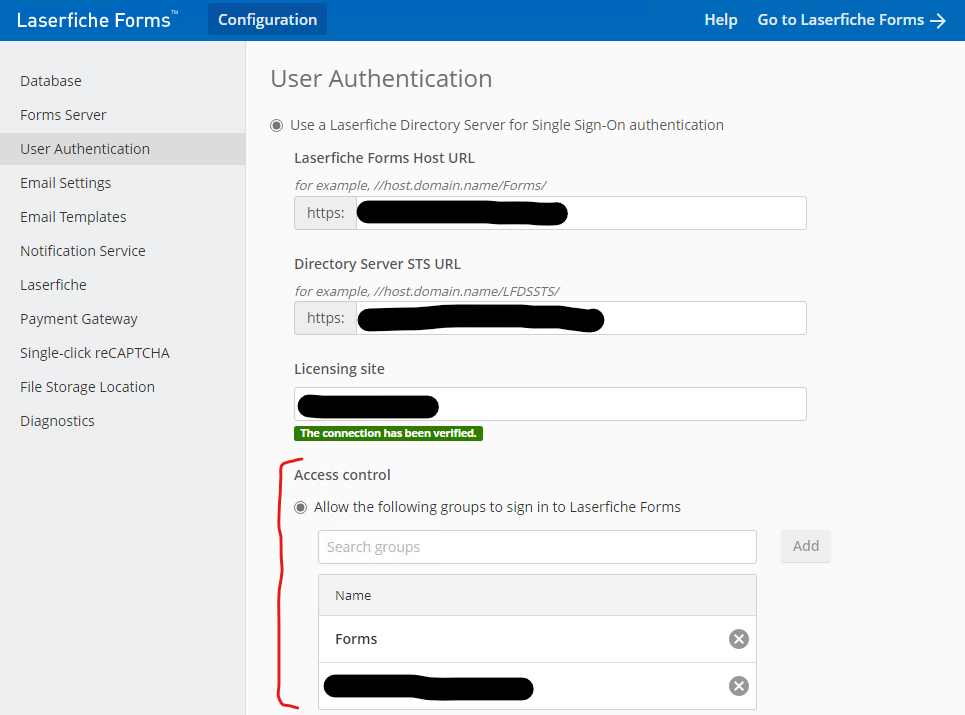
Task: Open Notification Service settings
Action: click(82, 251)
